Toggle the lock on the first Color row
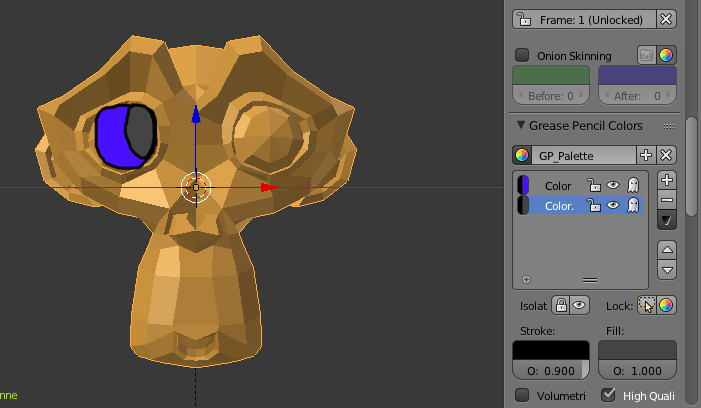 593,185
